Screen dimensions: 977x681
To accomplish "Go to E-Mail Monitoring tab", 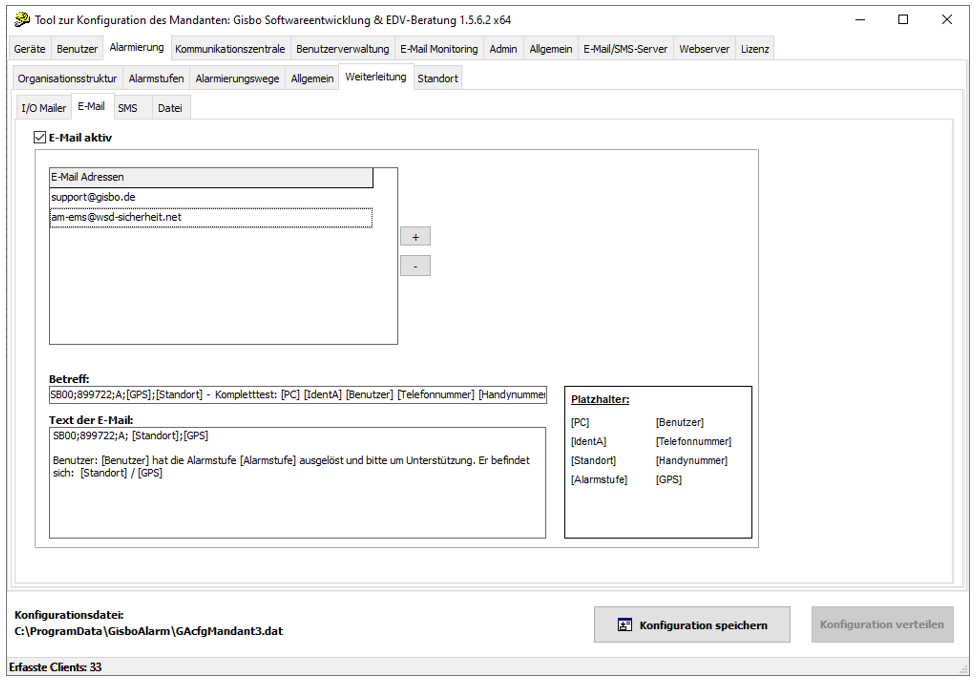I will click(x=439, y=49).
